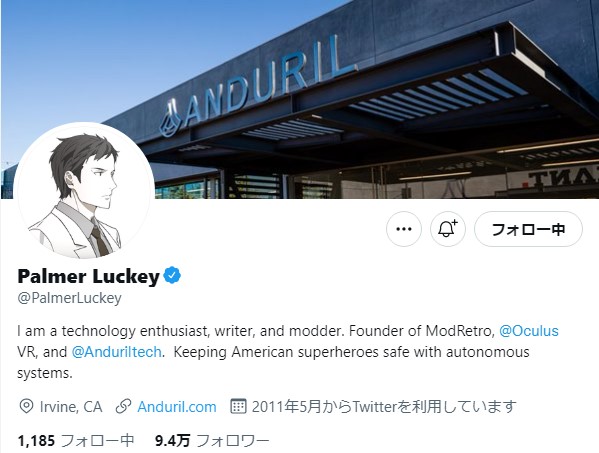Open the three-dot more options menu

404,229
